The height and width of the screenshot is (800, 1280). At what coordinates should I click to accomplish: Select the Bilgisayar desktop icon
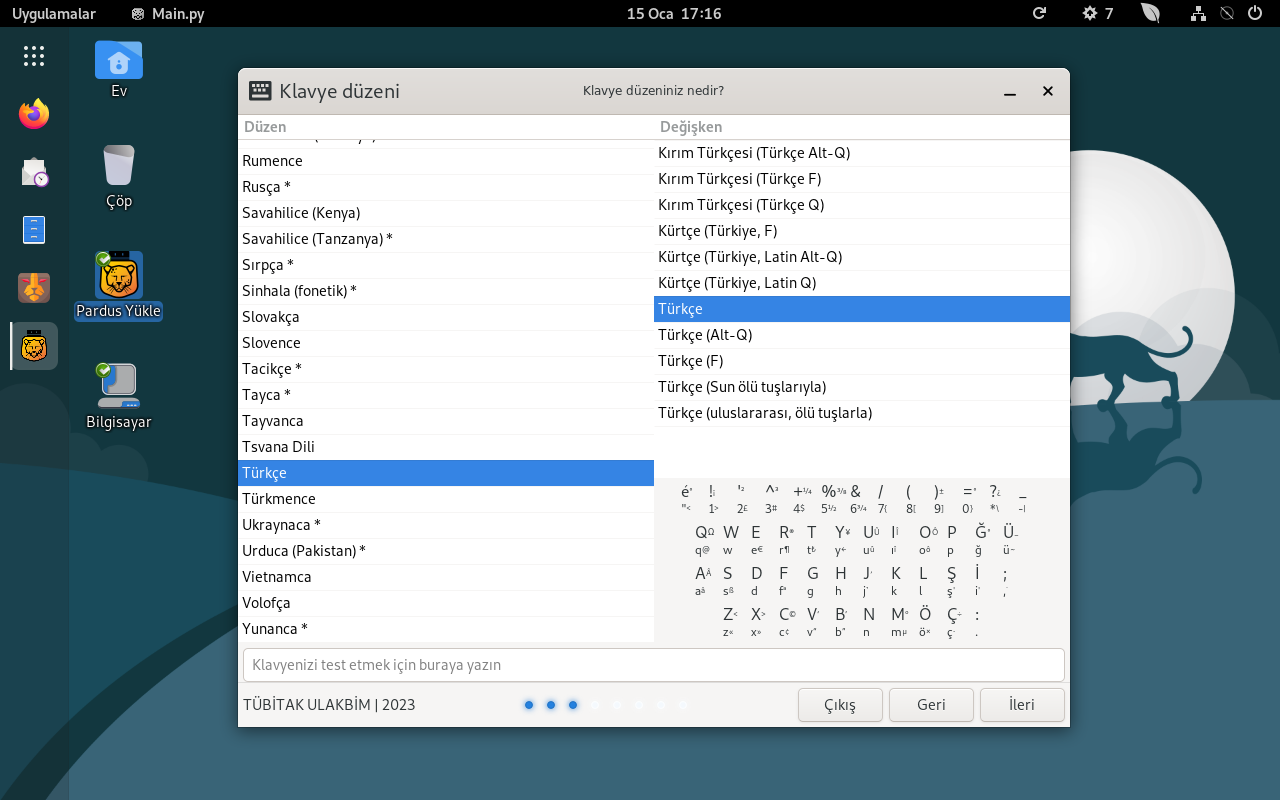[119, 396]
